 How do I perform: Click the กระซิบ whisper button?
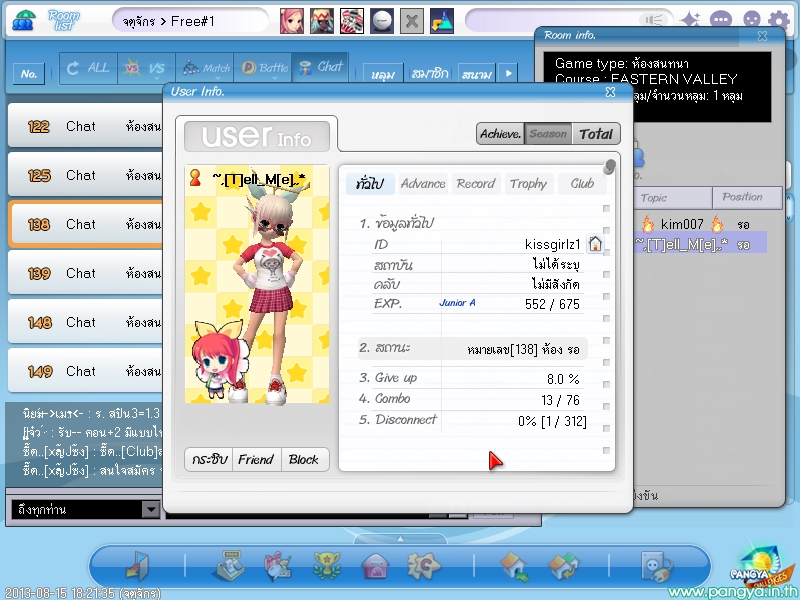(x=209, y=460)
